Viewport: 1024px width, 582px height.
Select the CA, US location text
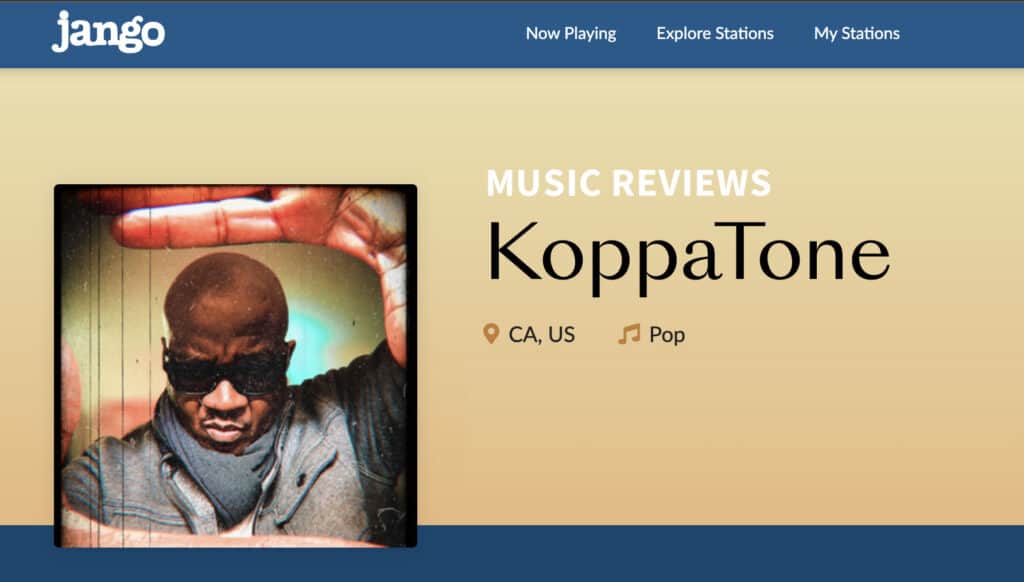point(541,335)
